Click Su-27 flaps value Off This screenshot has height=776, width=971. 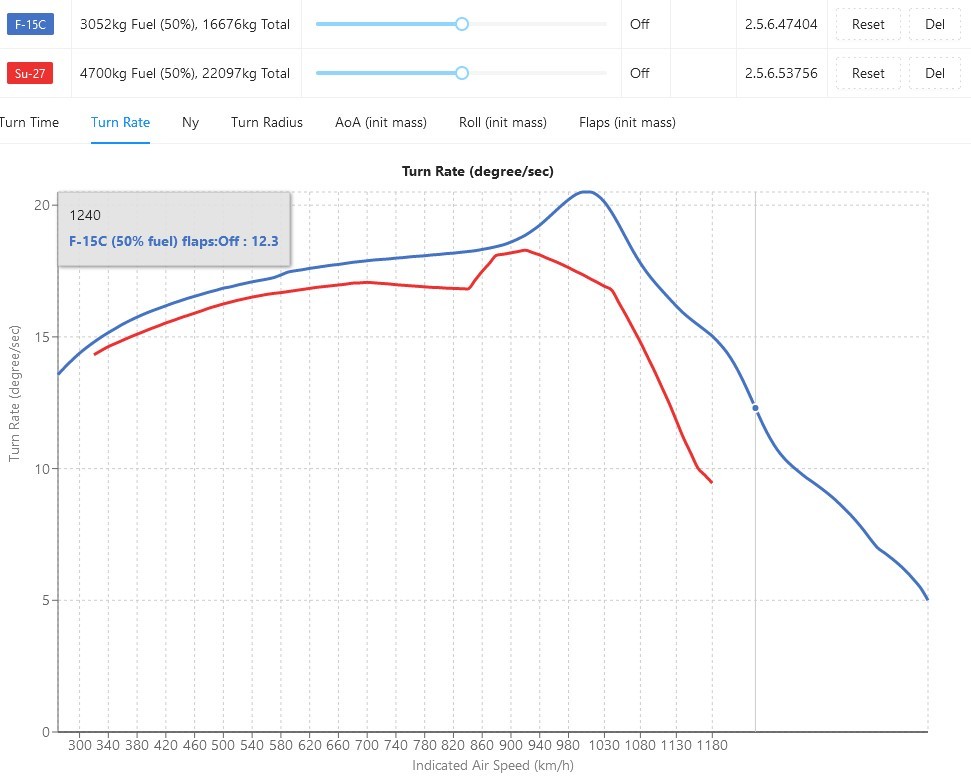coord(639,73)
